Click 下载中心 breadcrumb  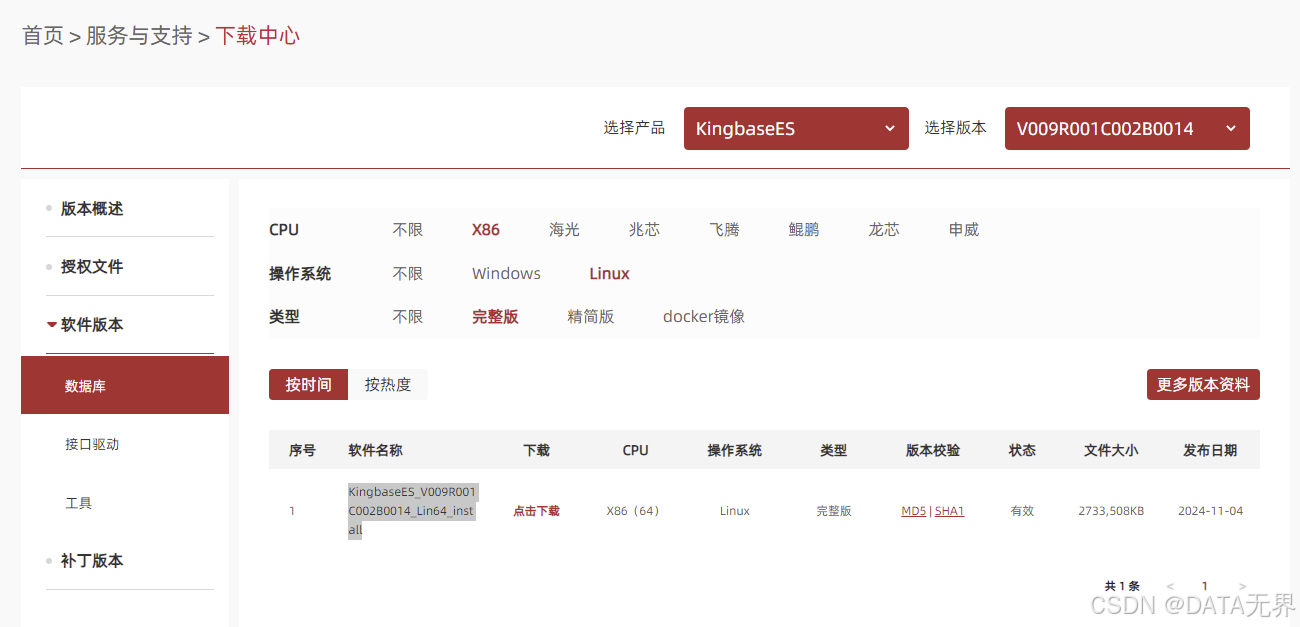[x=257, y=36]
